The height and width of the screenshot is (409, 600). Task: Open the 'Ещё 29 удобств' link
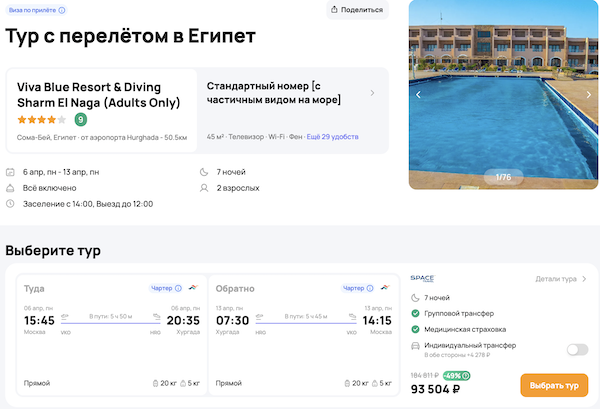coord(332,136)
